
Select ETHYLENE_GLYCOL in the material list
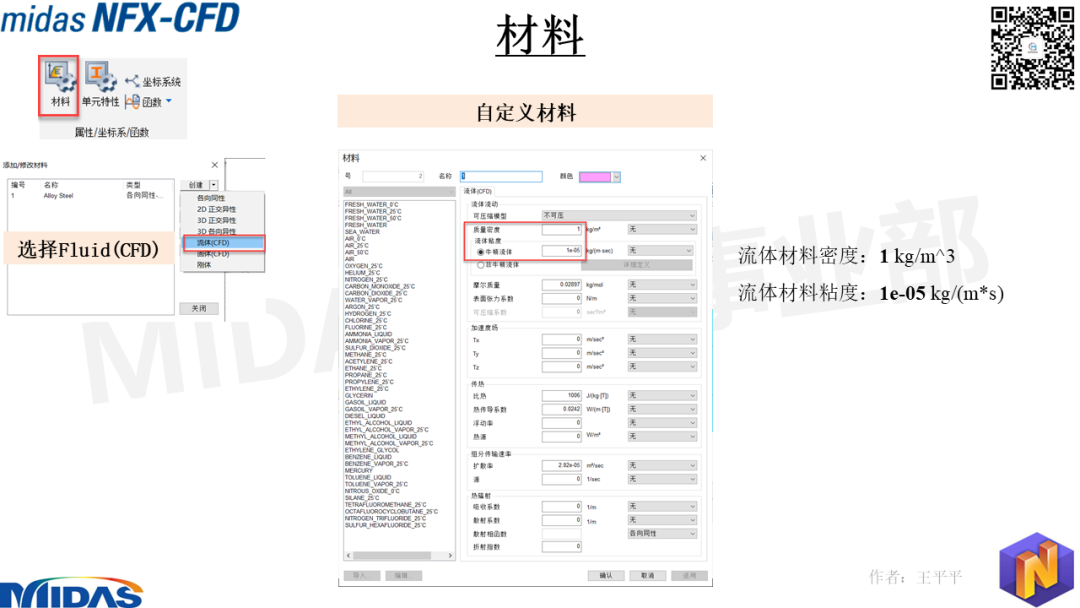[x=372, y=450]
